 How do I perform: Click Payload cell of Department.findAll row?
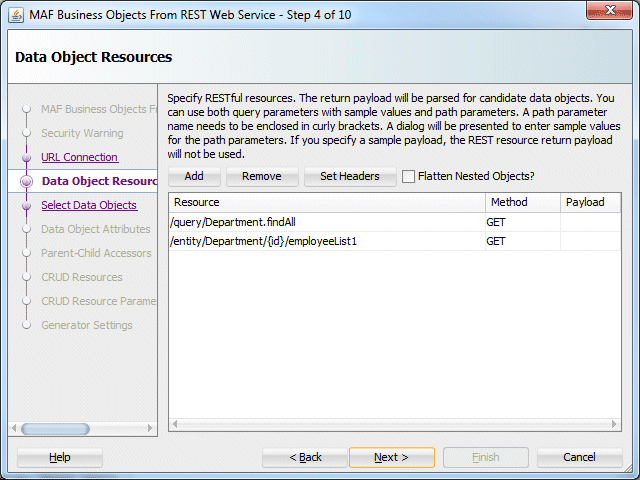coord(590,222)
